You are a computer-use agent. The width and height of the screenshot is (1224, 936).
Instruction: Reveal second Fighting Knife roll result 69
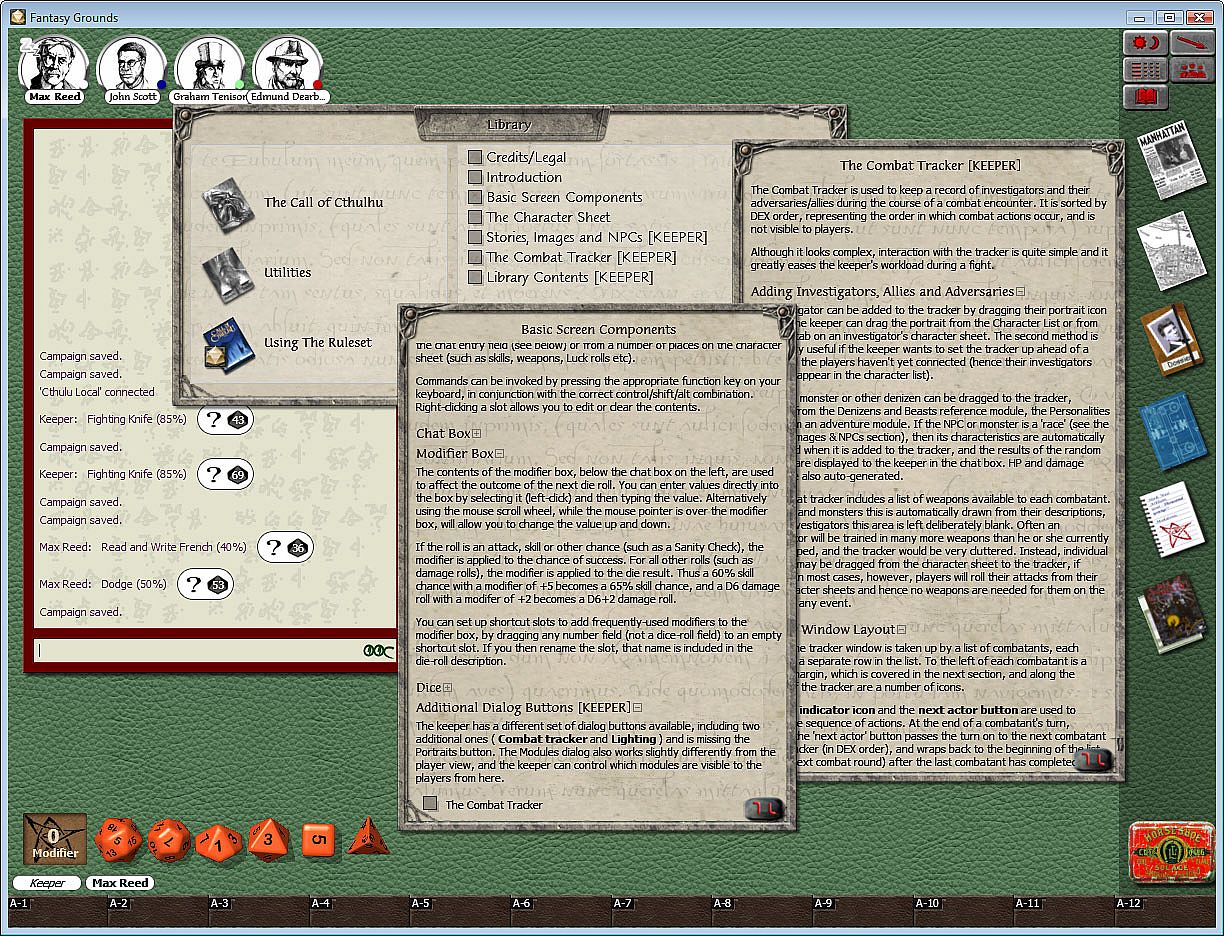[225, 474]
